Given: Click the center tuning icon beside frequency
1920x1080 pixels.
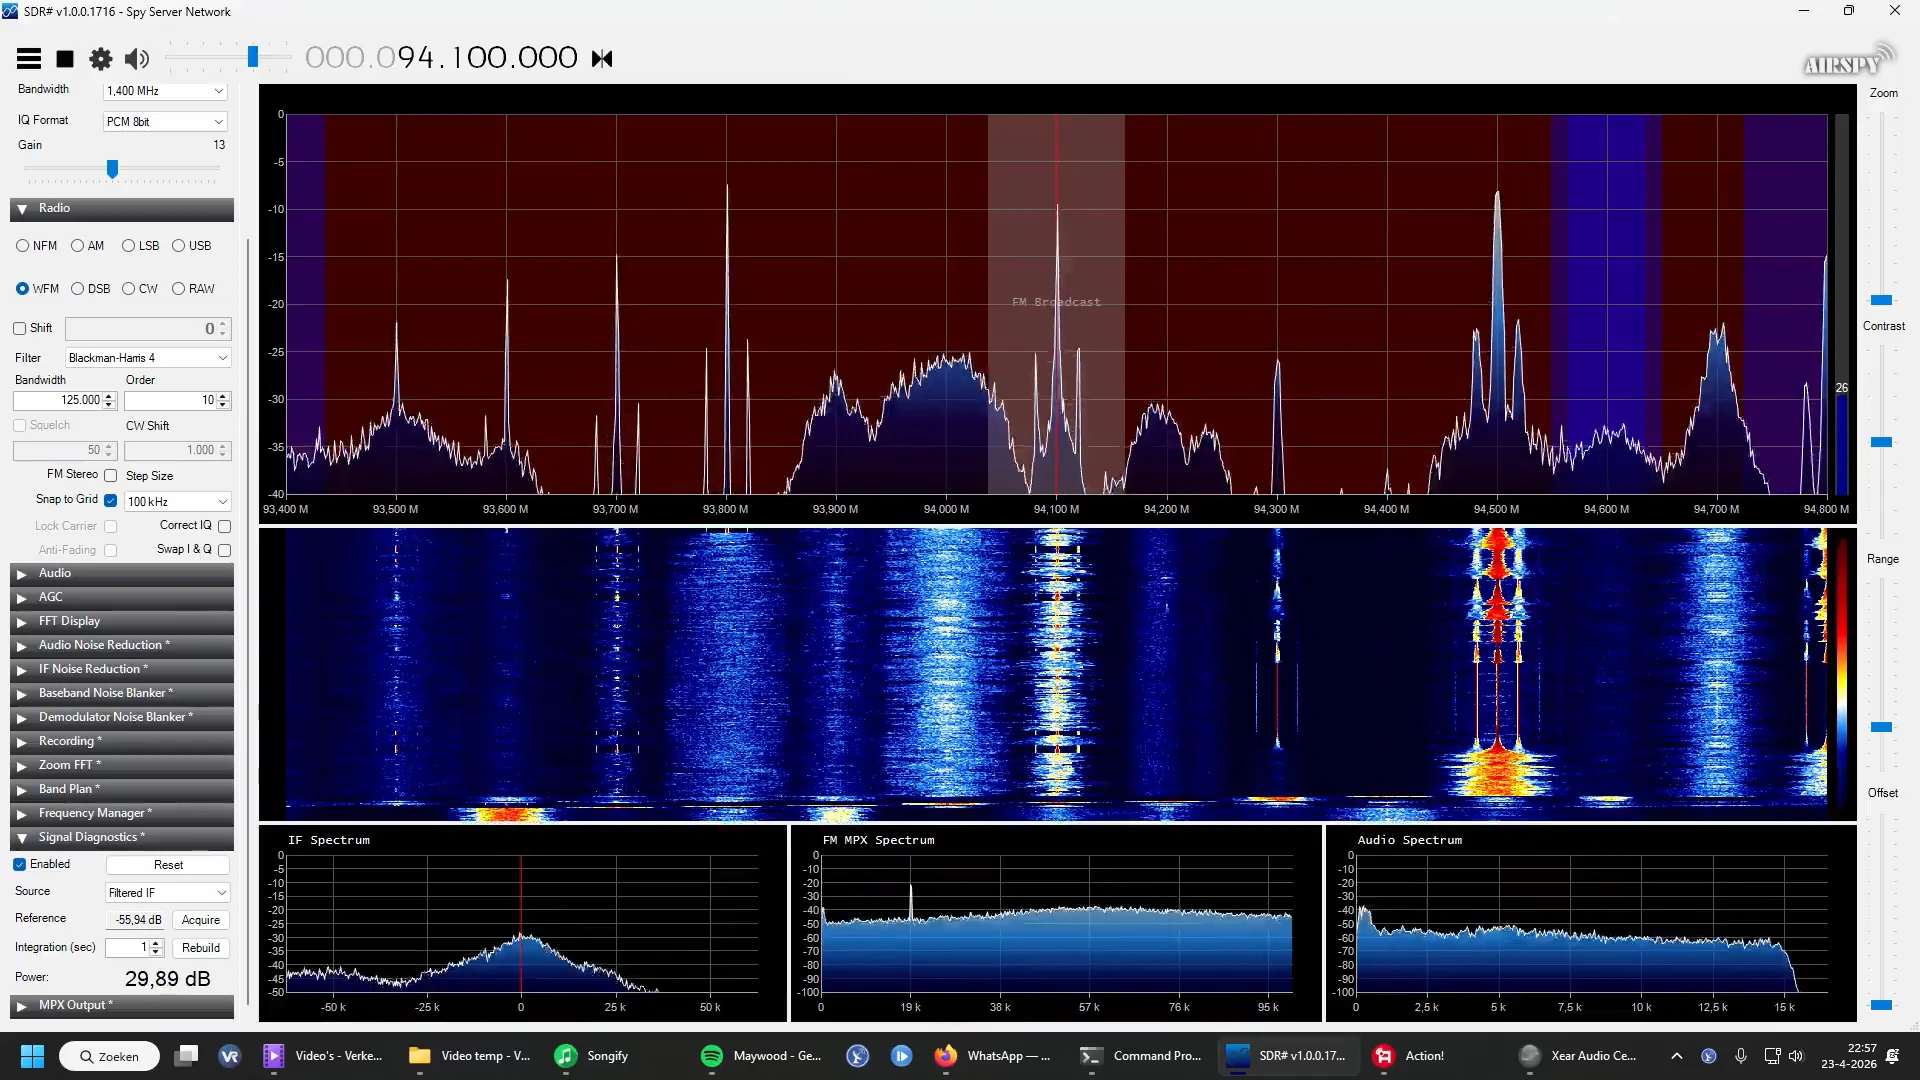Looking at the screenshot, I should point(602,59).
